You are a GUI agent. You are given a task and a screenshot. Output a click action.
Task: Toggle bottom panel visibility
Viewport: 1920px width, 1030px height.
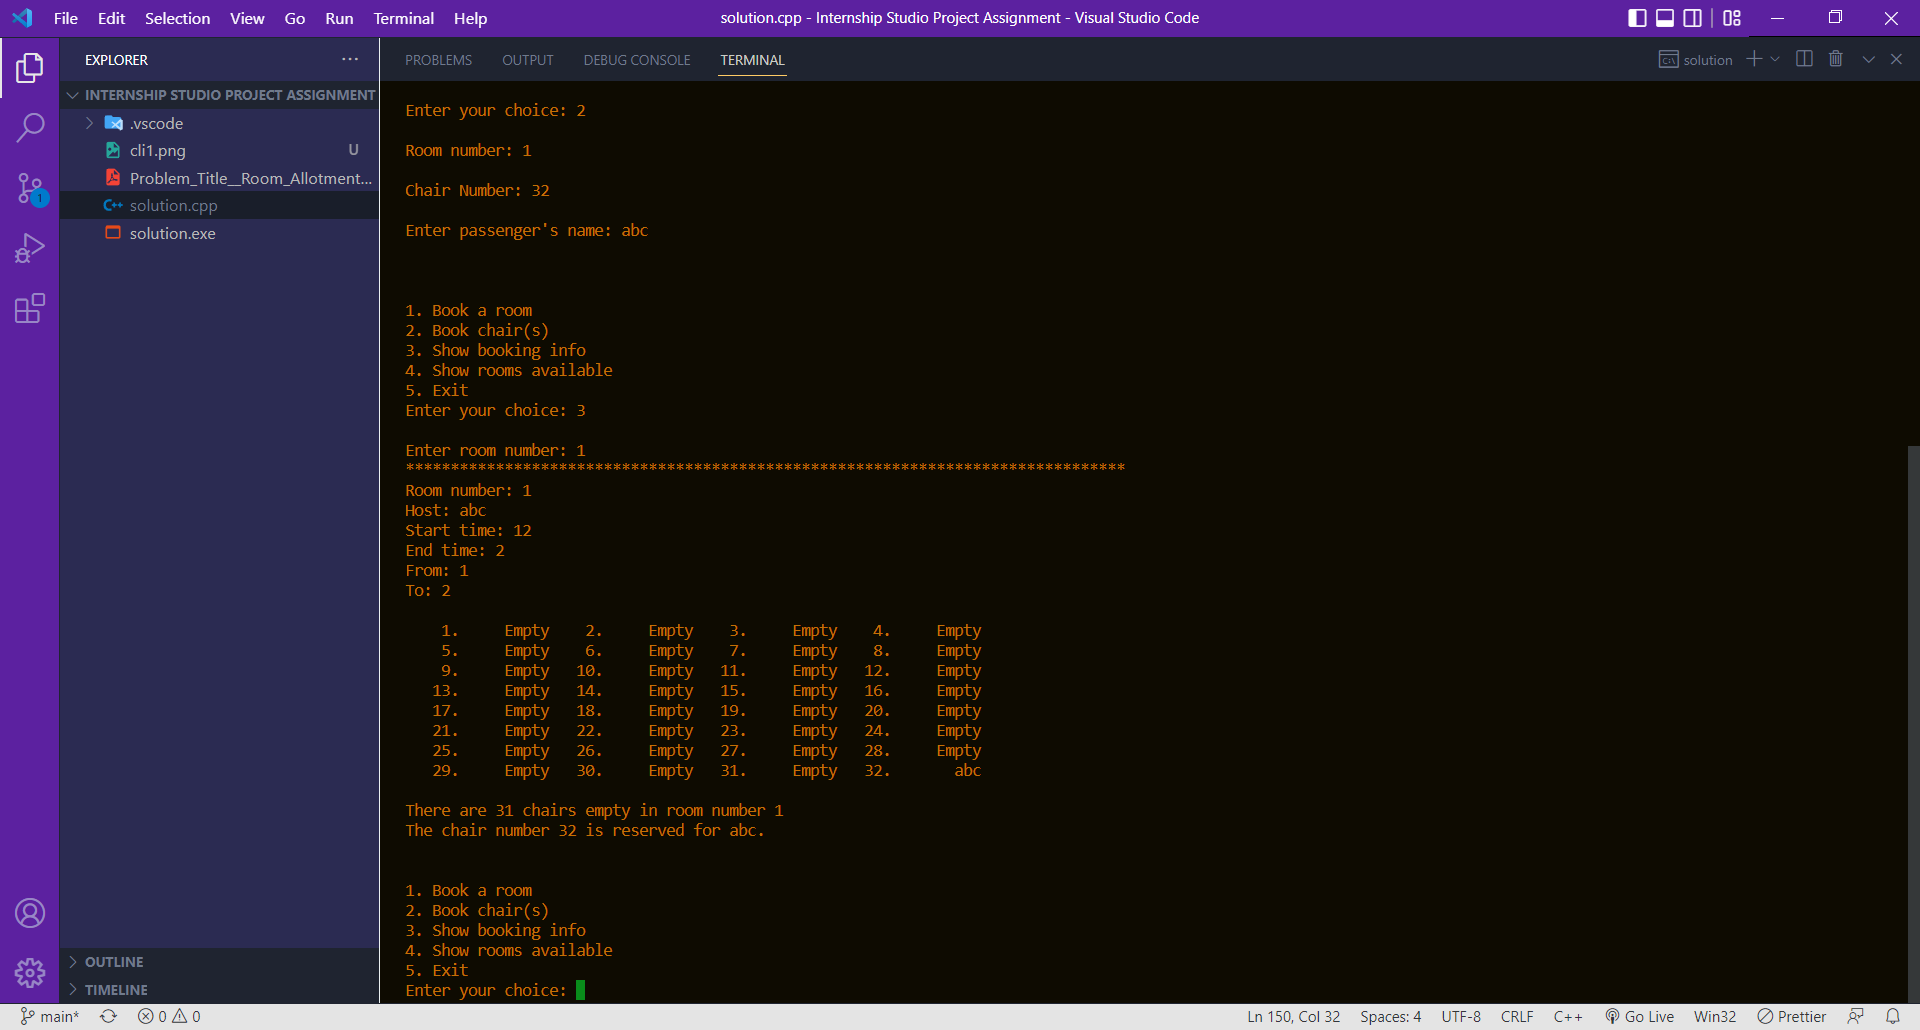(x=1665, y=18)
